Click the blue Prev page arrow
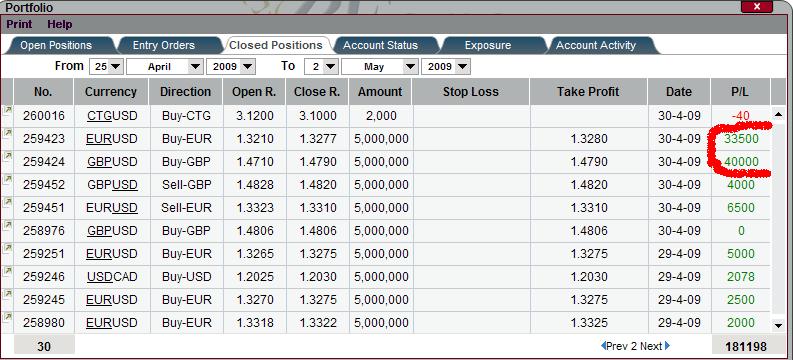This screenshot has width=793, height=360. (x=603, y=346)
